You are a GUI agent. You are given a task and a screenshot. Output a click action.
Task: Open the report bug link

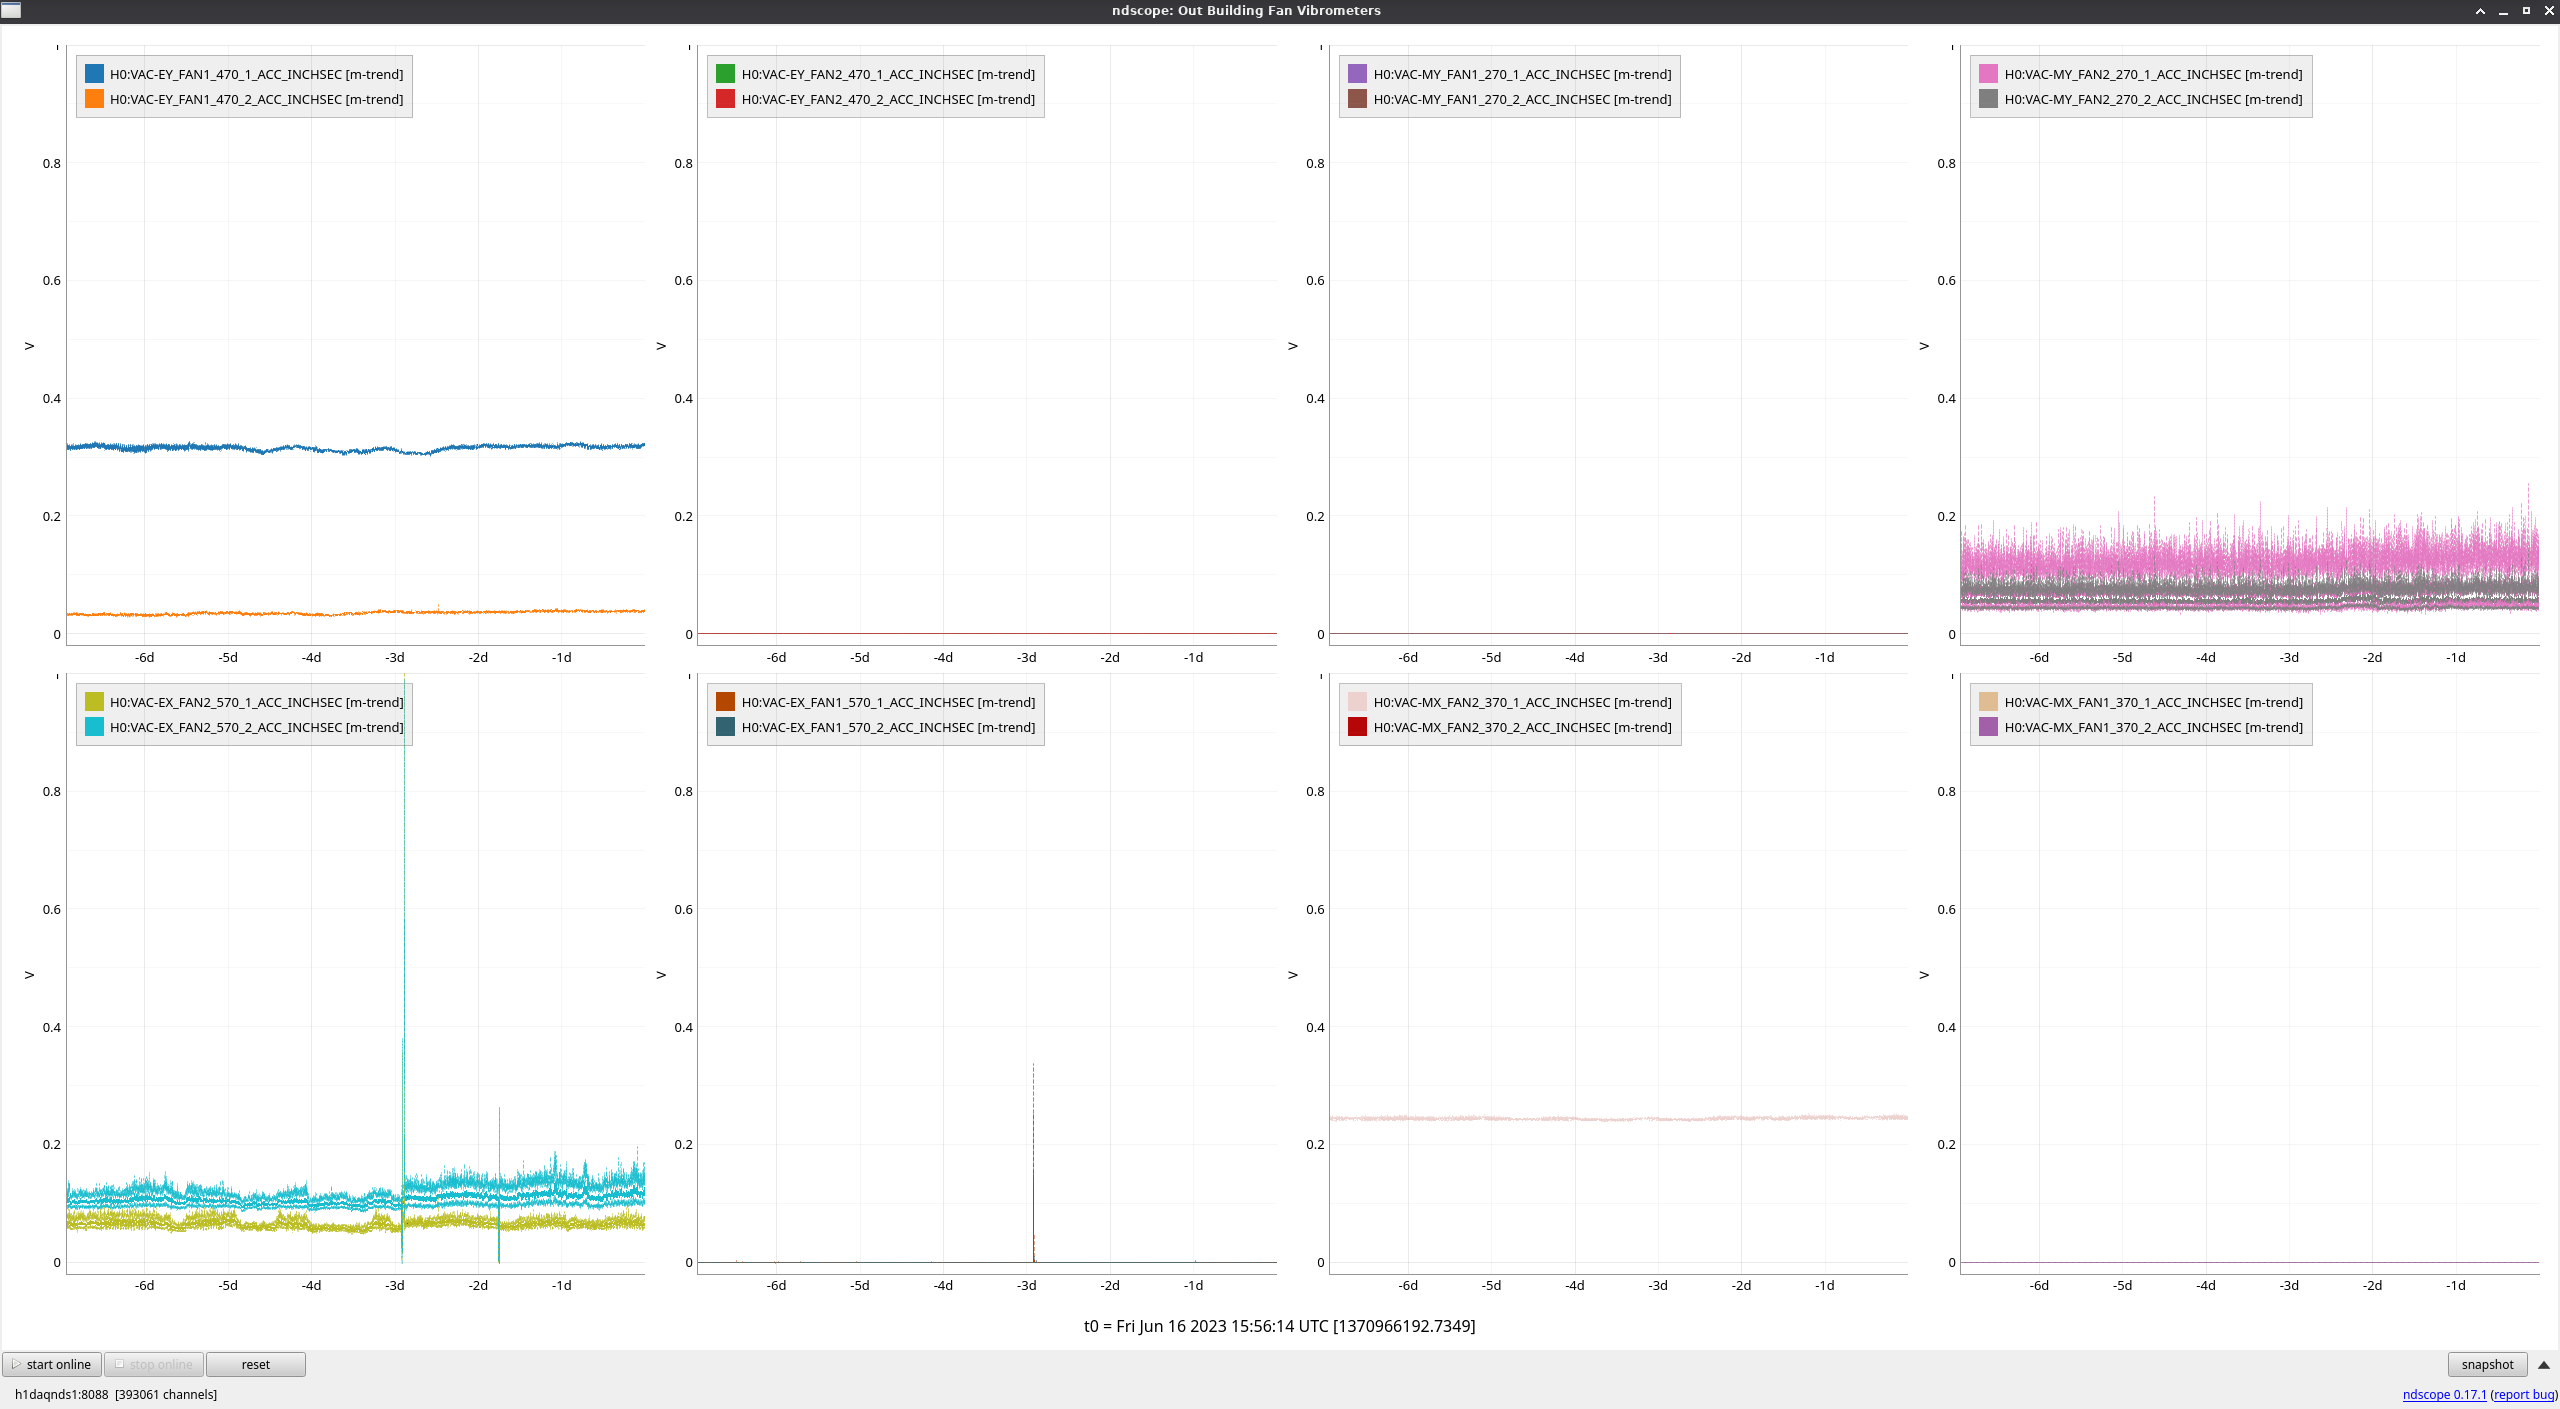pyautogui.click(x=2524, y=1395)
